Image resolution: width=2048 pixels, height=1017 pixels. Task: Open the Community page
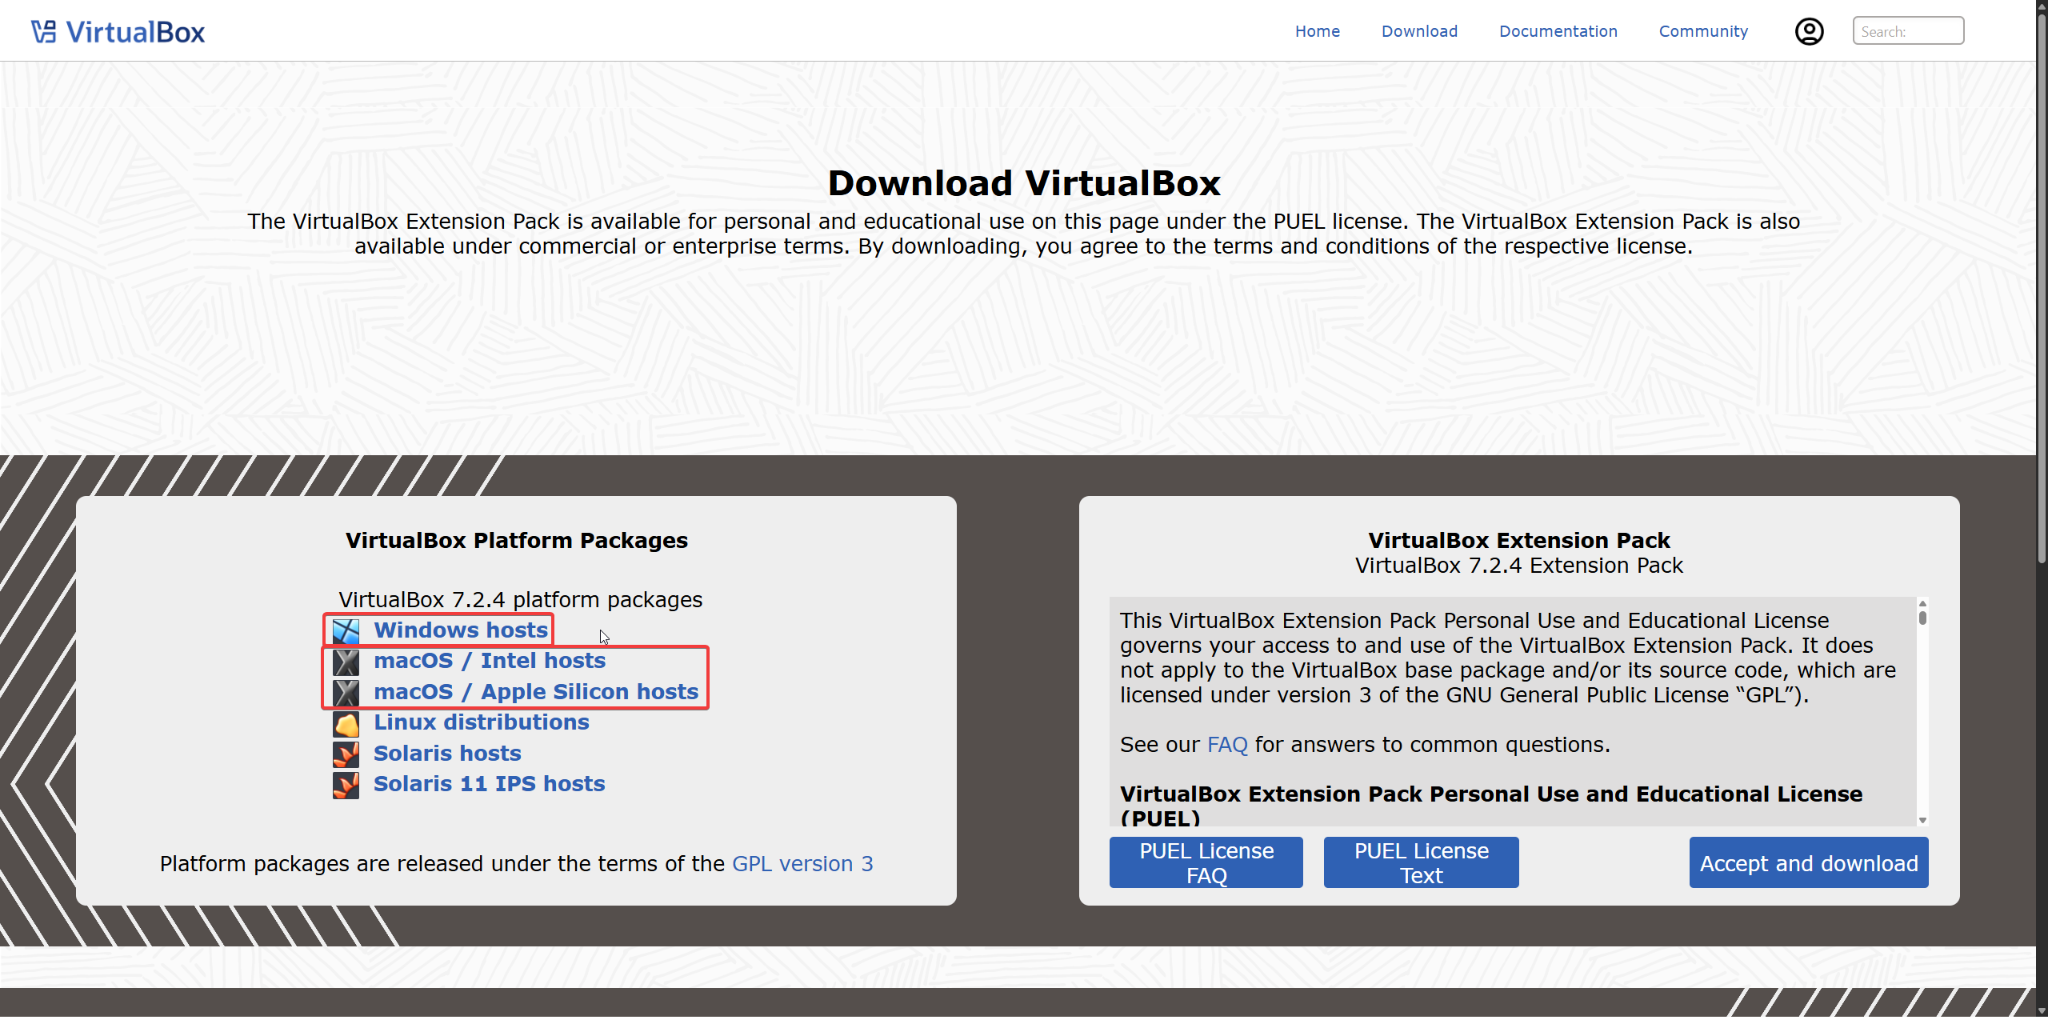pos(1703,31)
